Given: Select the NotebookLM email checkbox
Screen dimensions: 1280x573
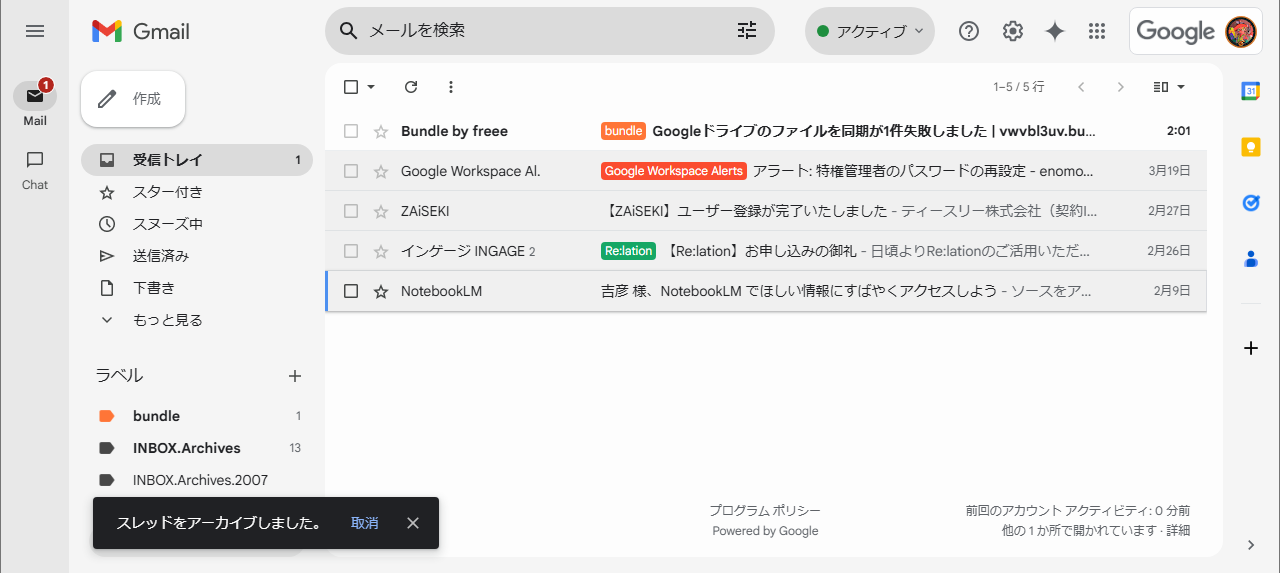Looking at the screenshot, I should pos(351,291).
